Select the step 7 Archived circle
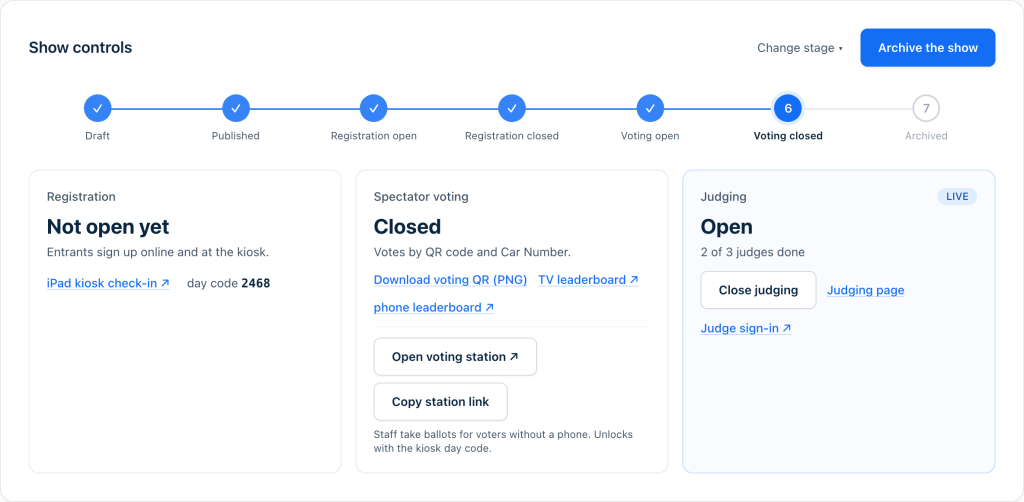 (926, 108)
